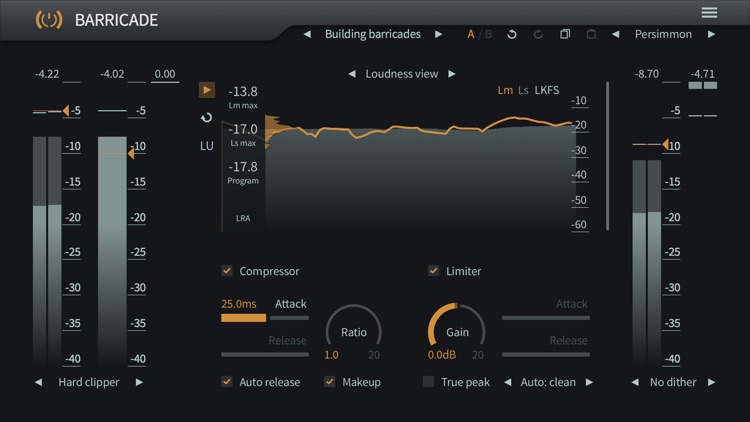Select the Lm loudness mode
The width and height of the screenshot is (750, 422).
(x=505, y=90)
